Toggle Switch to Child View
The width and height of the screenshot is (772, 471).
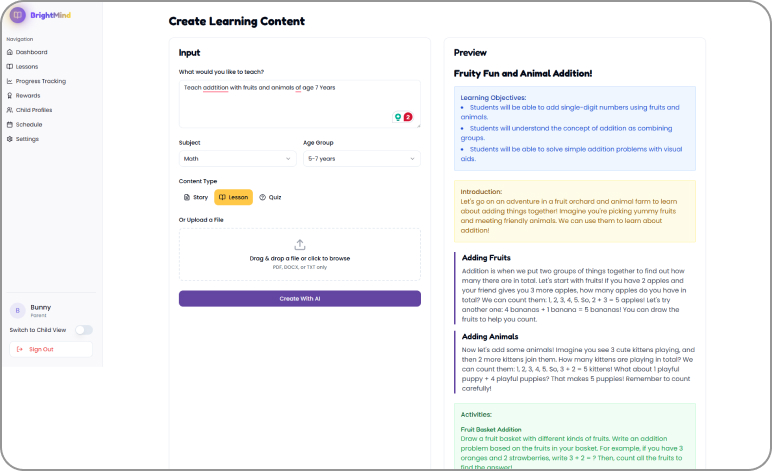point(84,330)
